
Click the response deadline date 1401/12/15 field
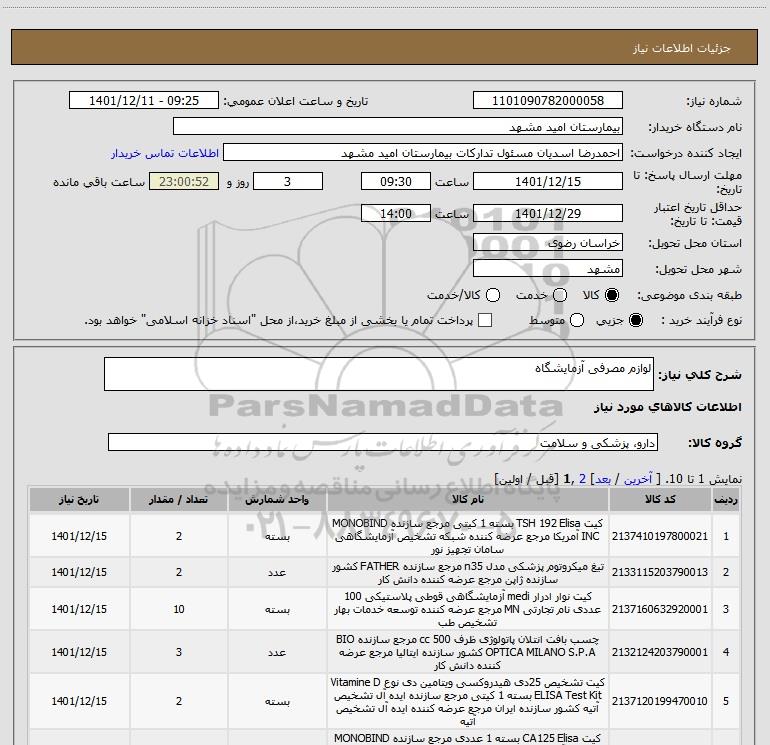548,181
